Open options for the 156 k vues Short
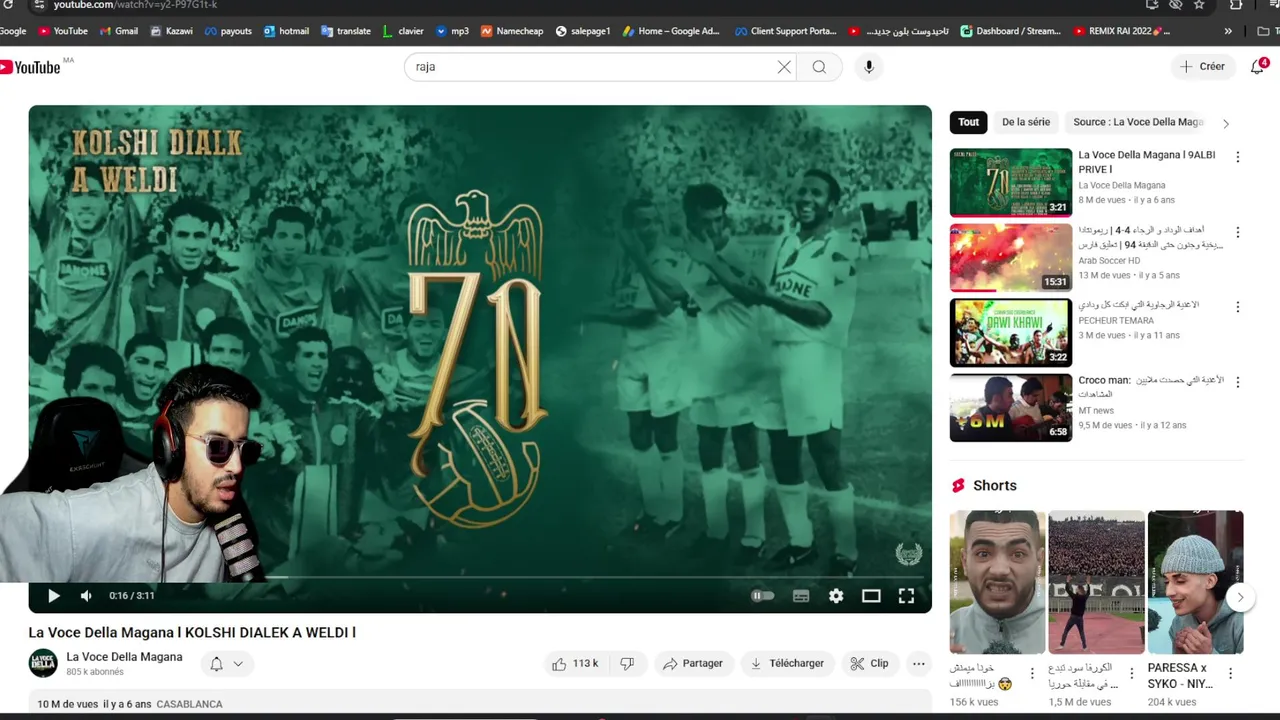This screenshot has height=720, width=1280. [x=1032, y=673]
